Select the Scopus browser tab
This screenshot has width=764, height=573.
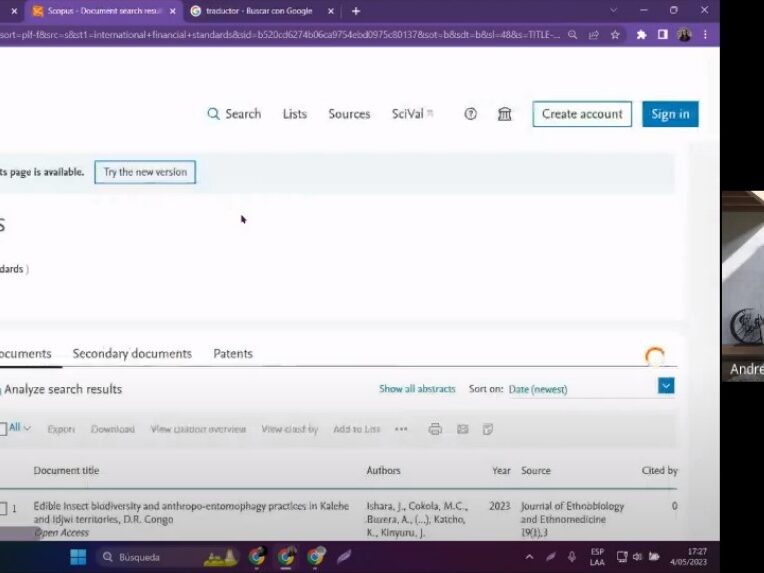(x=103, y=11)
